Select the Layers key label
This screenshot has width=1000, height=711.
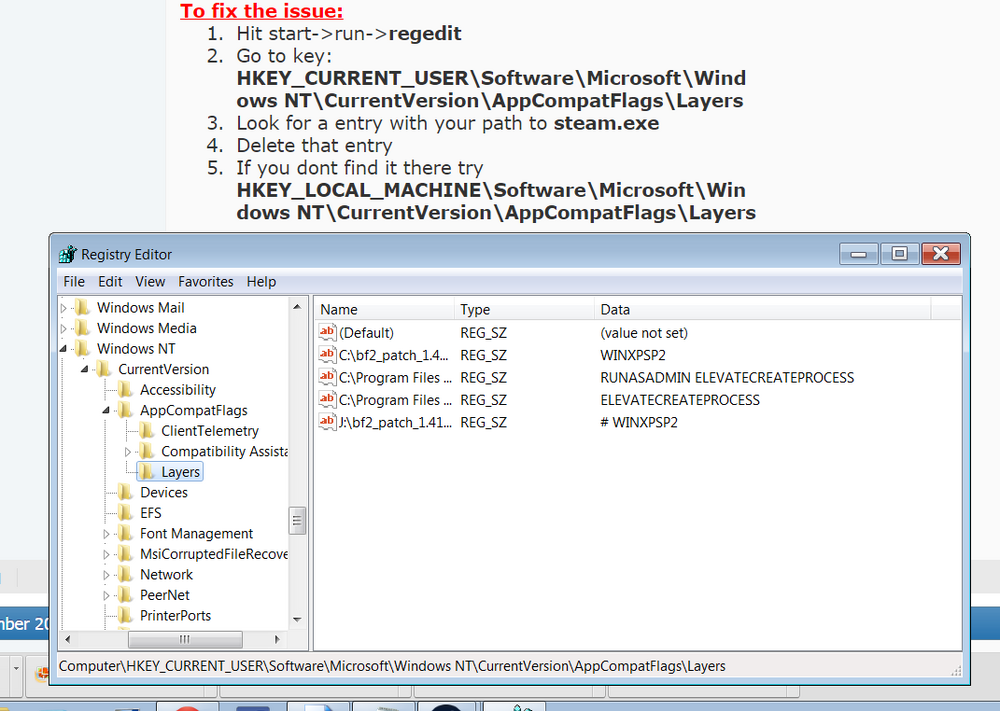pyautogui.click(x=180, y=472)
